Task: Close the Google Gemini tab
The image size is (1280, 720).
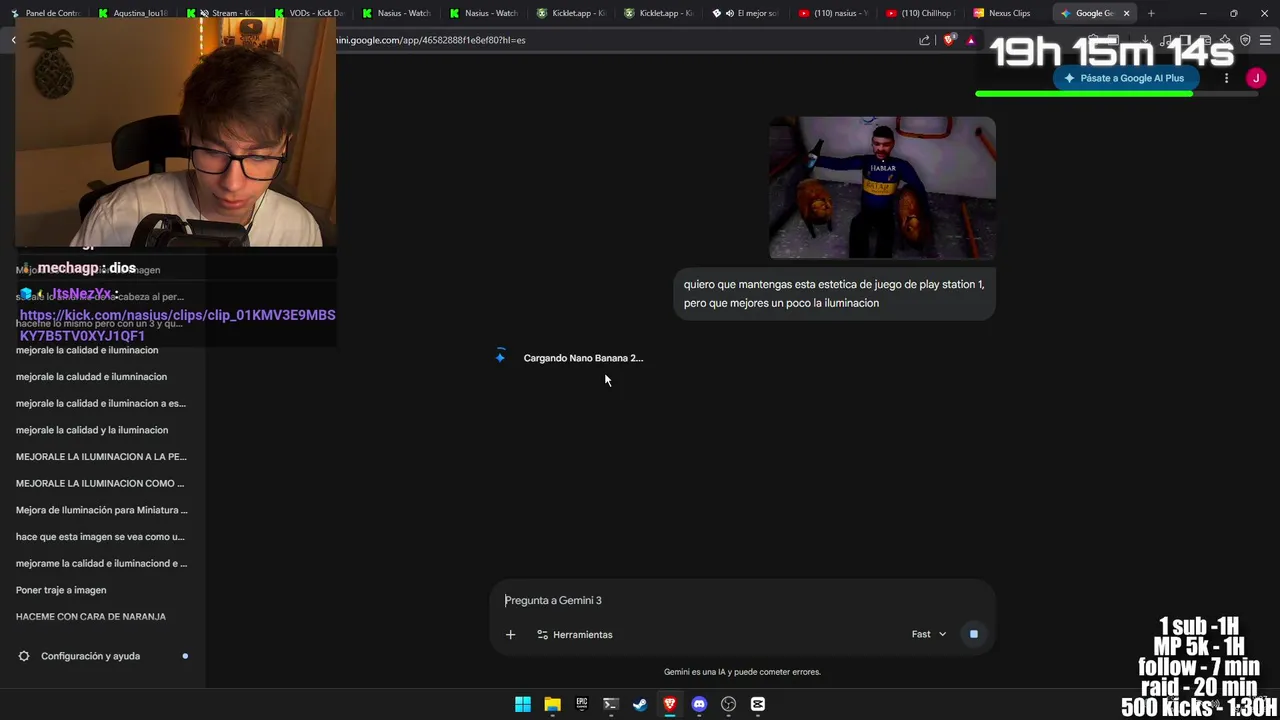Action: pos(1126,13)
